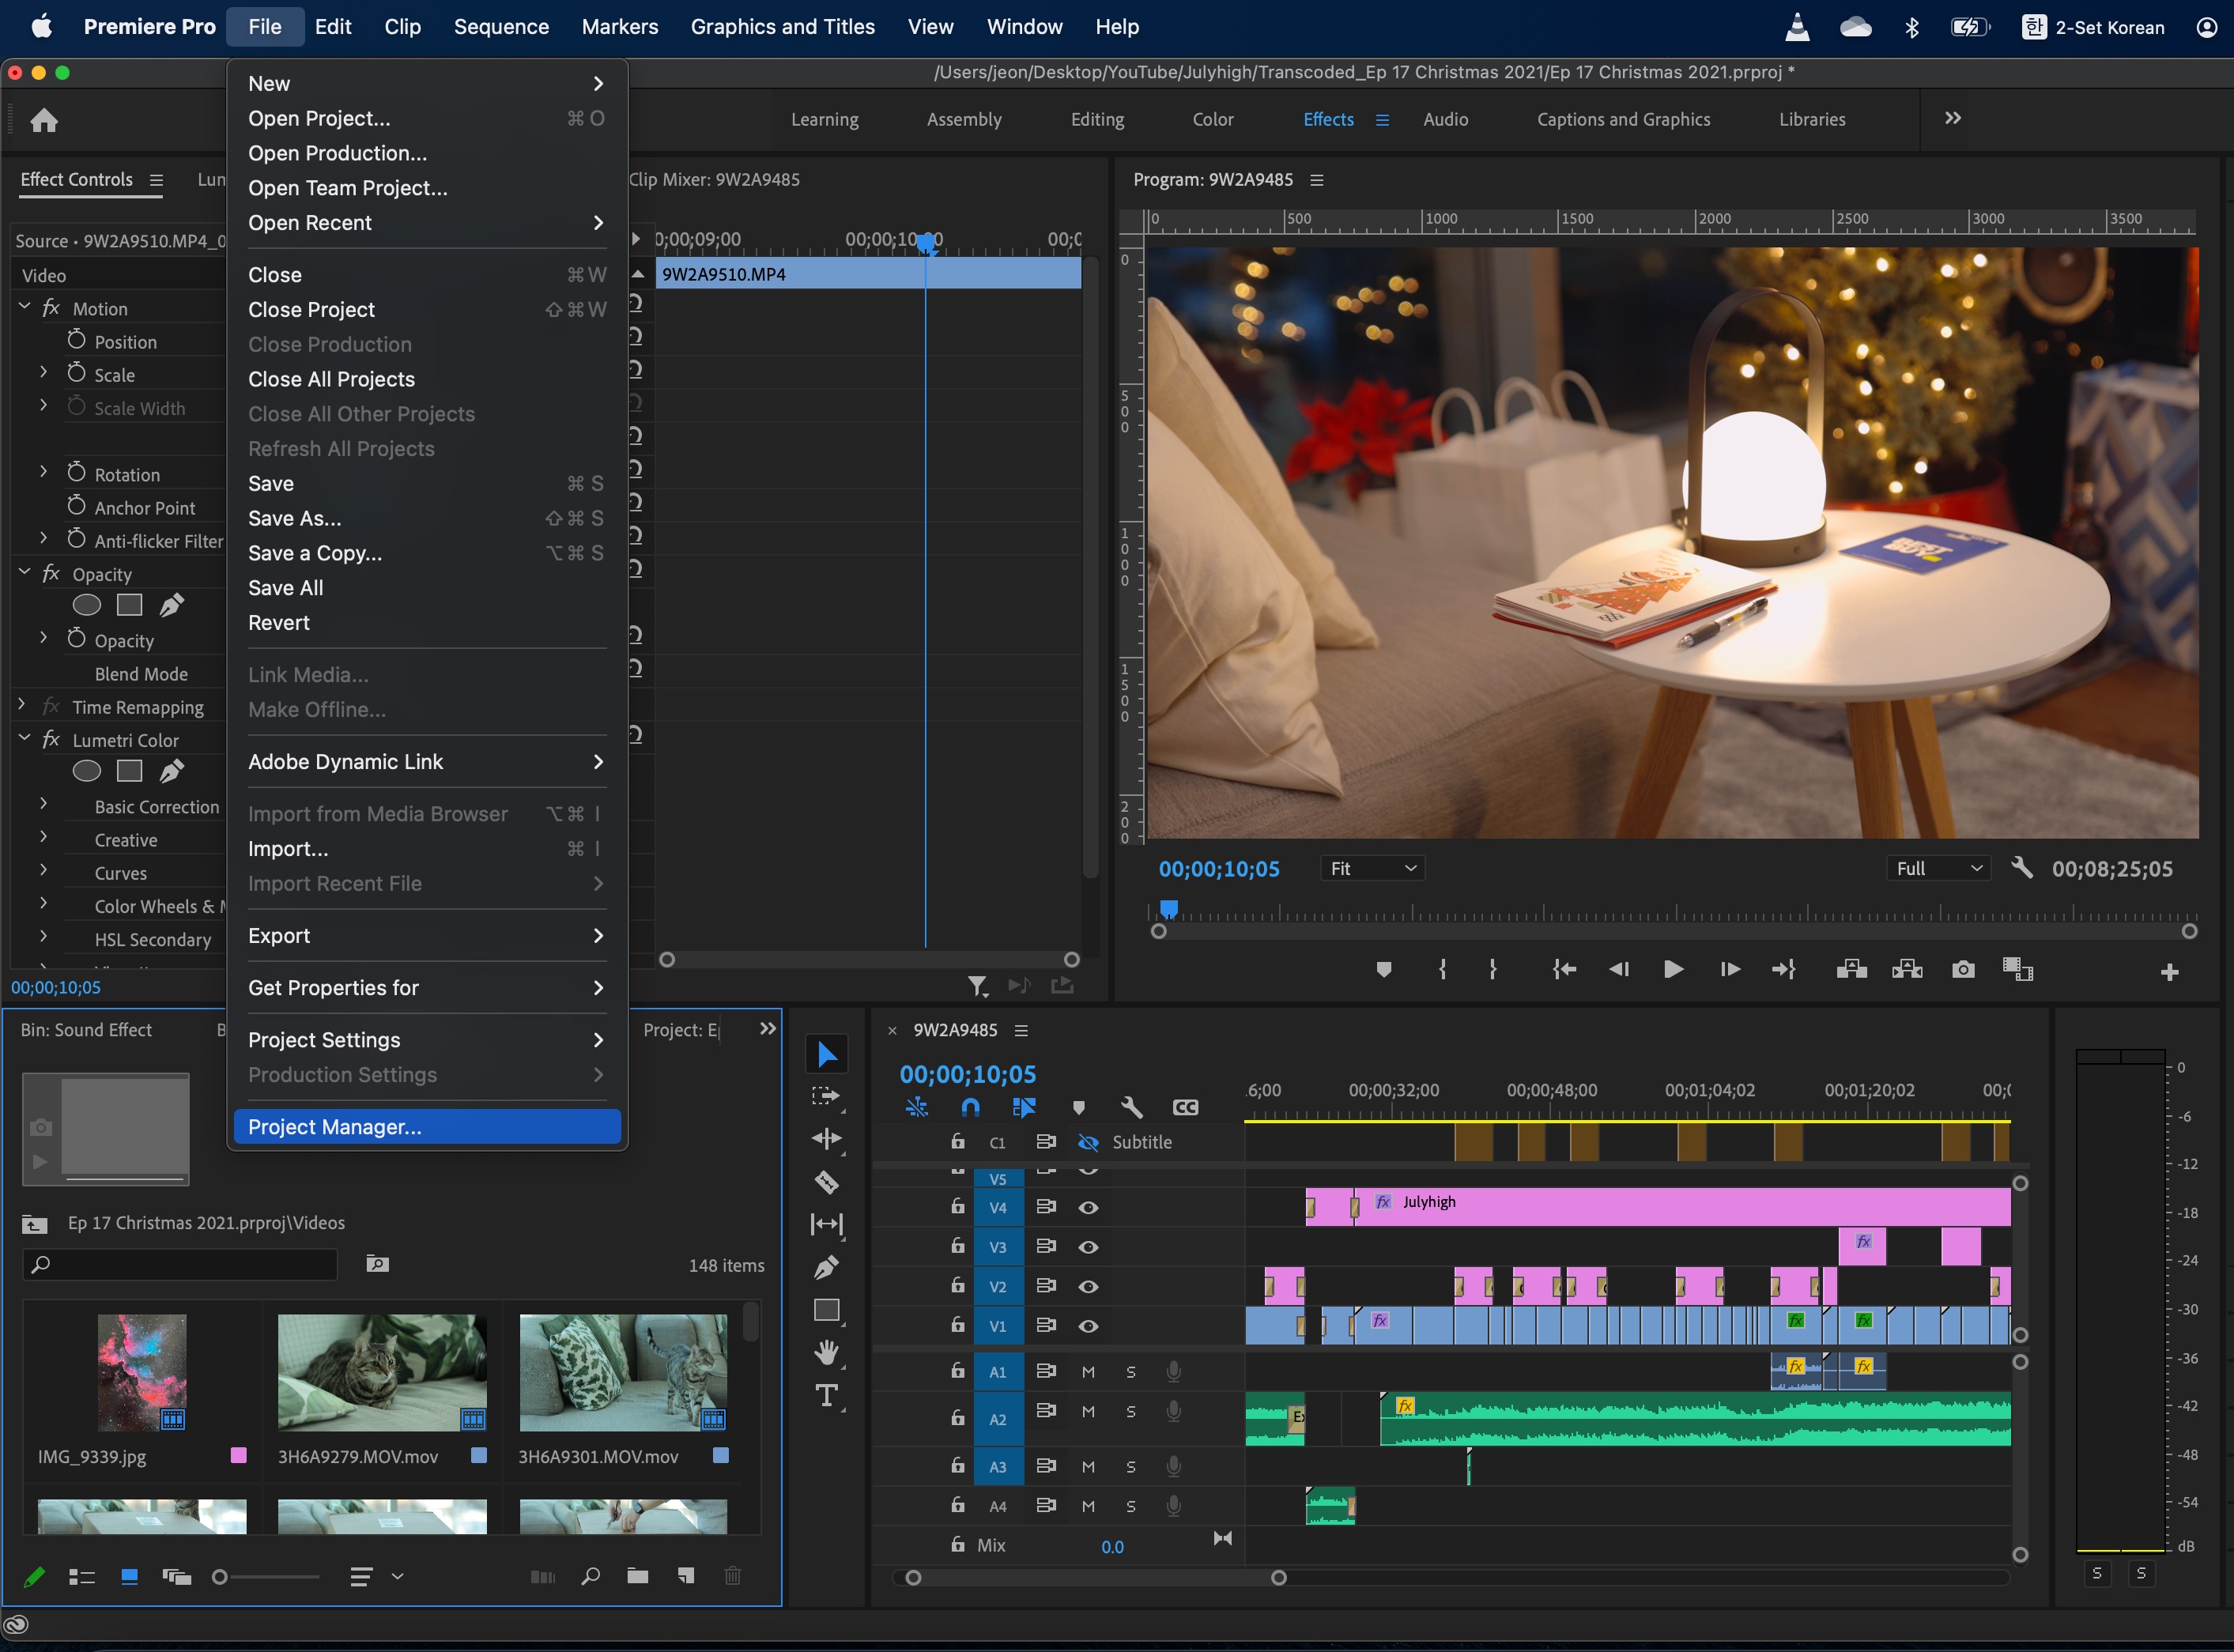
Task: Select the Rectangle tool
Action: pos(827,1310)
